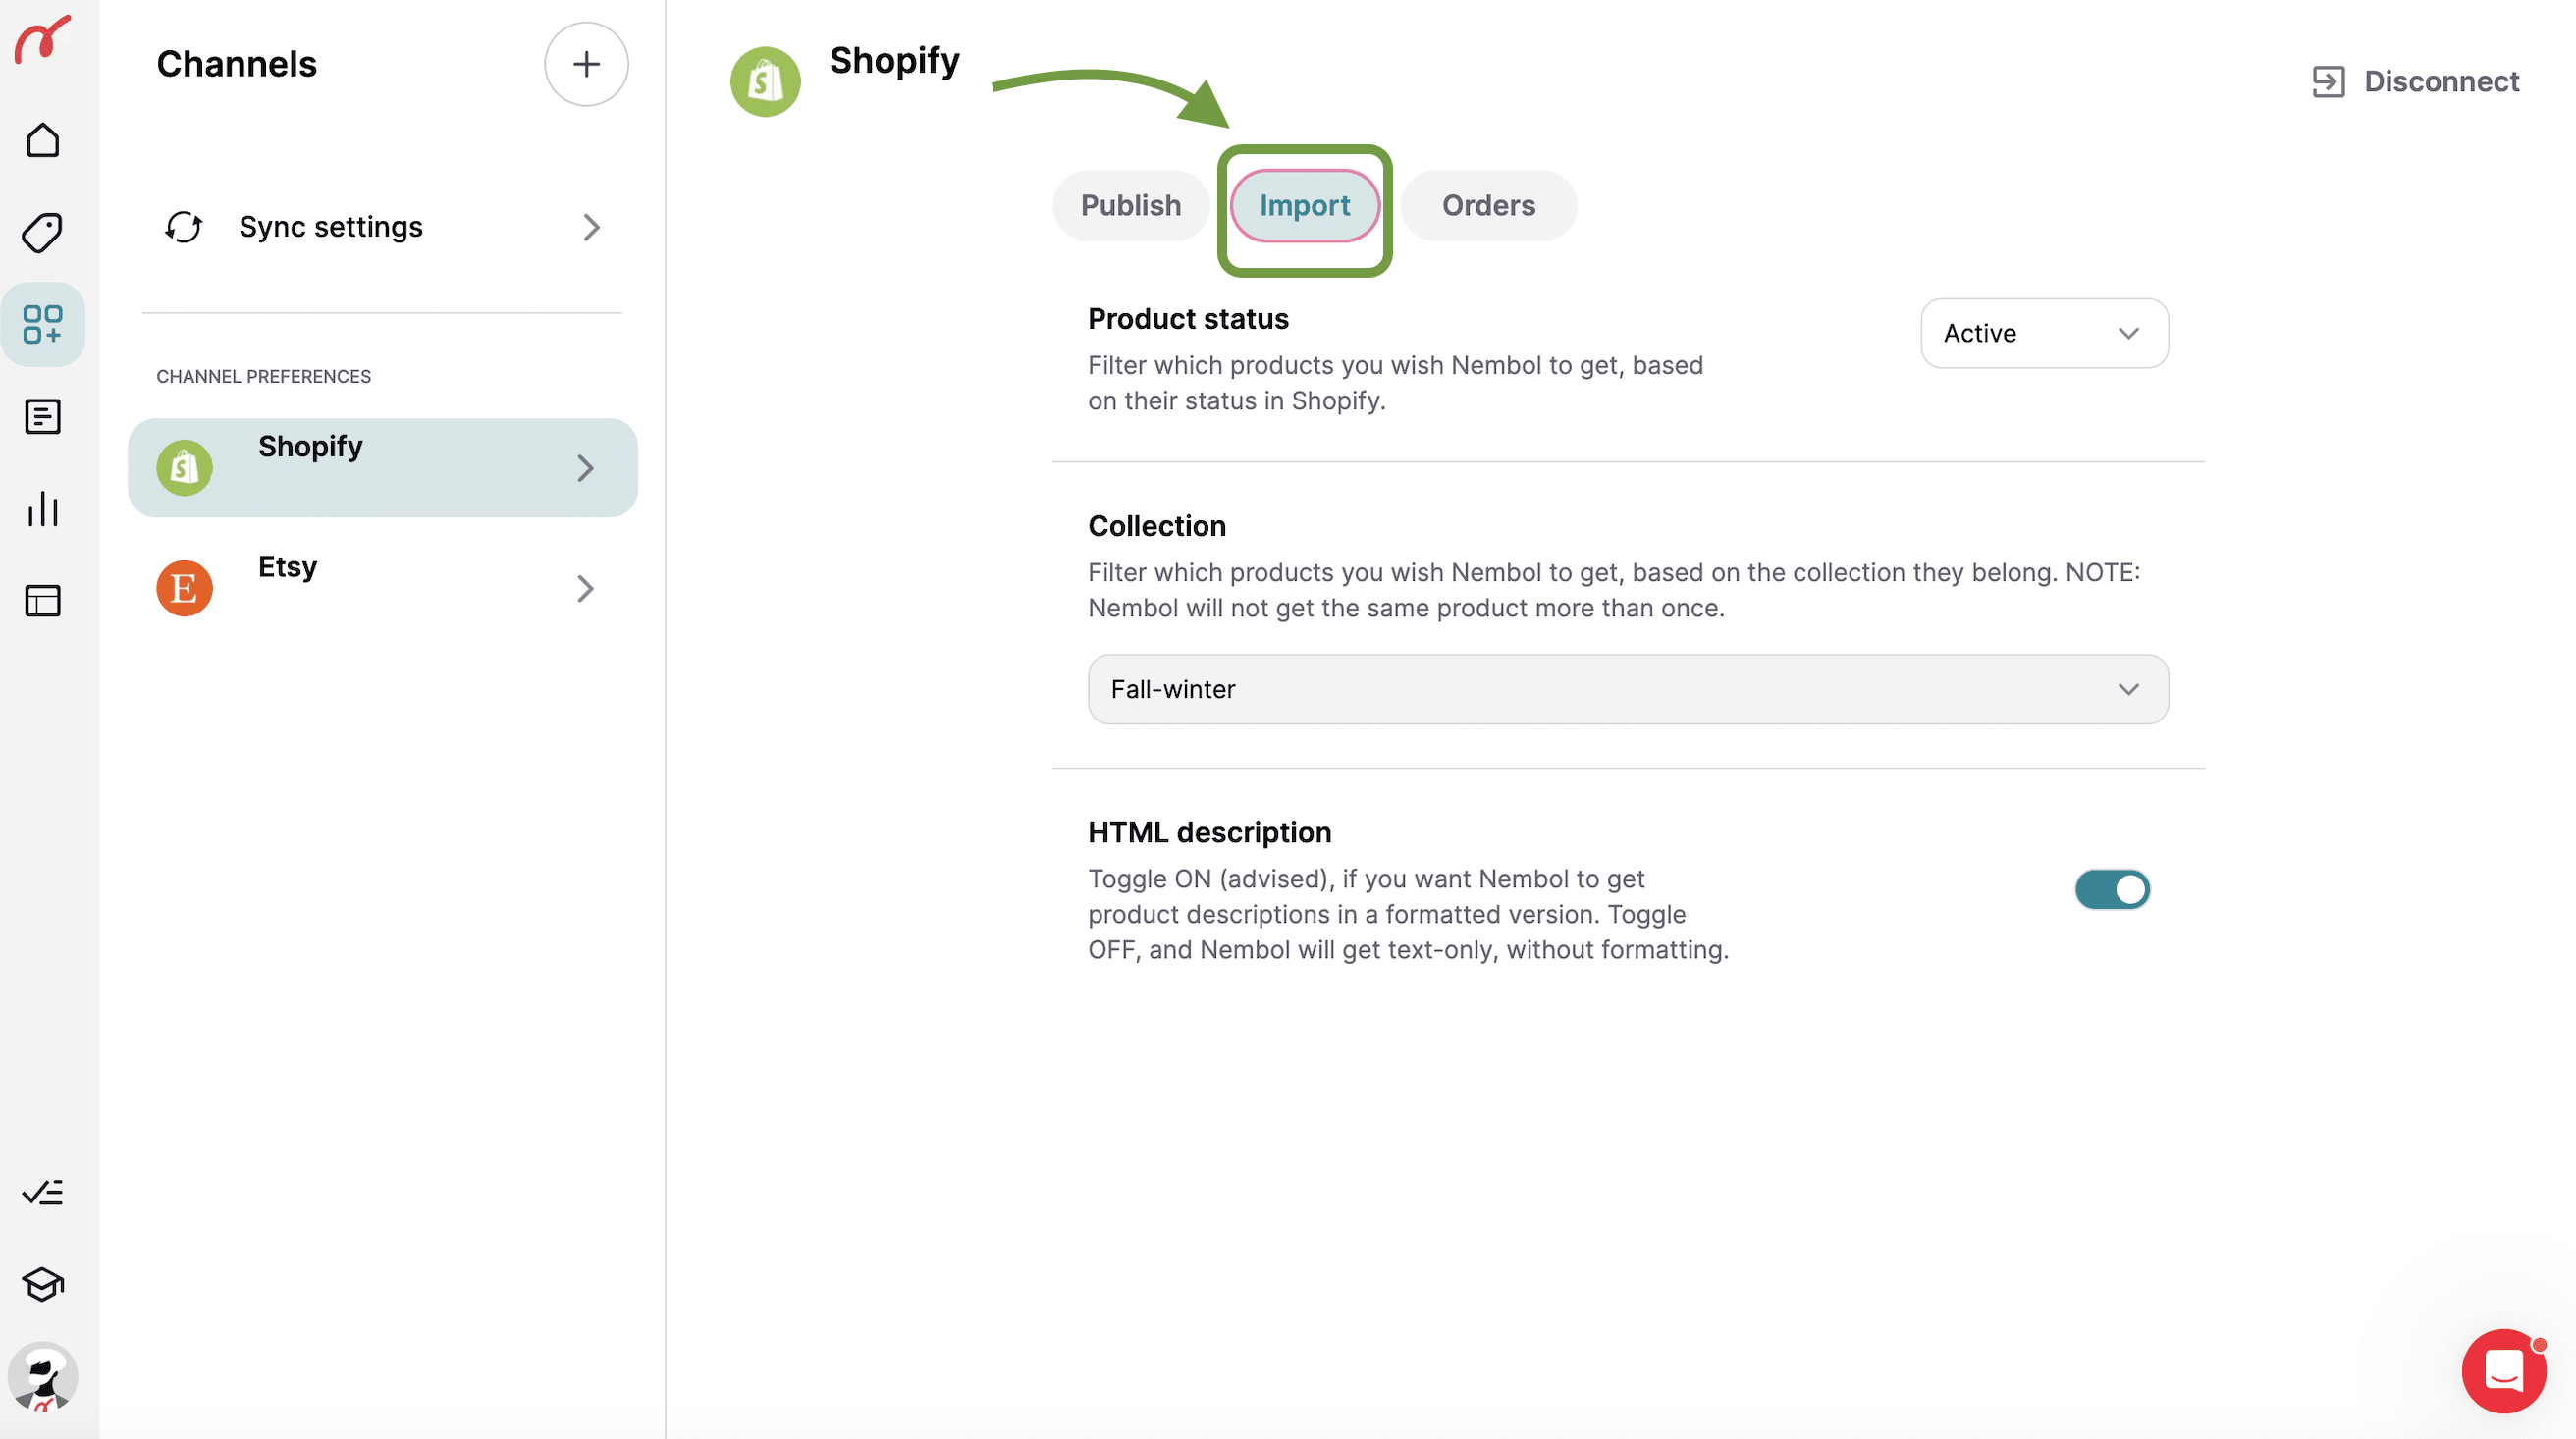This screenshot has height=1439, width=2576.
Task: Click the Sync settings refresh icon
Action: pos(184,227)
